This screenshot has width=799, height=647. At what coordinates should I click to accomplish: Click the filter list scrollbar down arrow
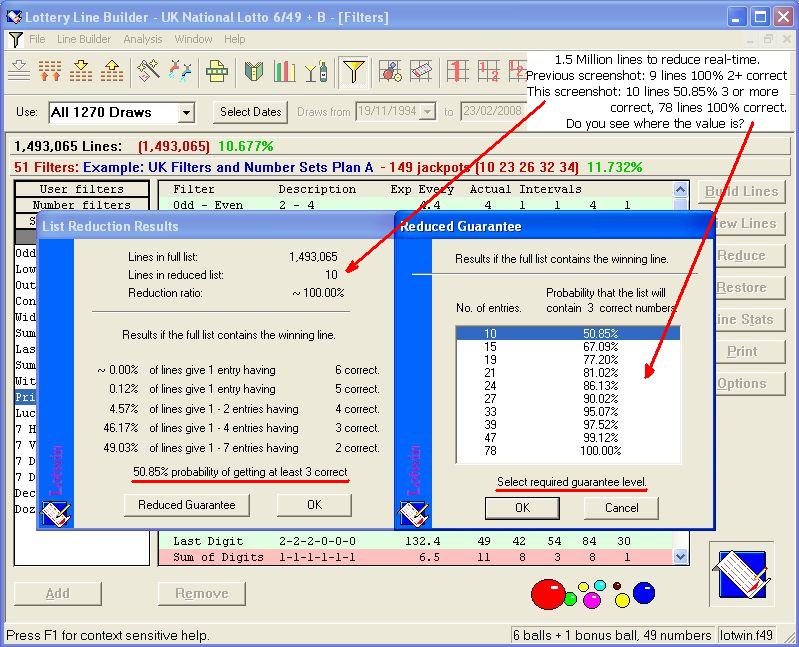pos(681,556)
